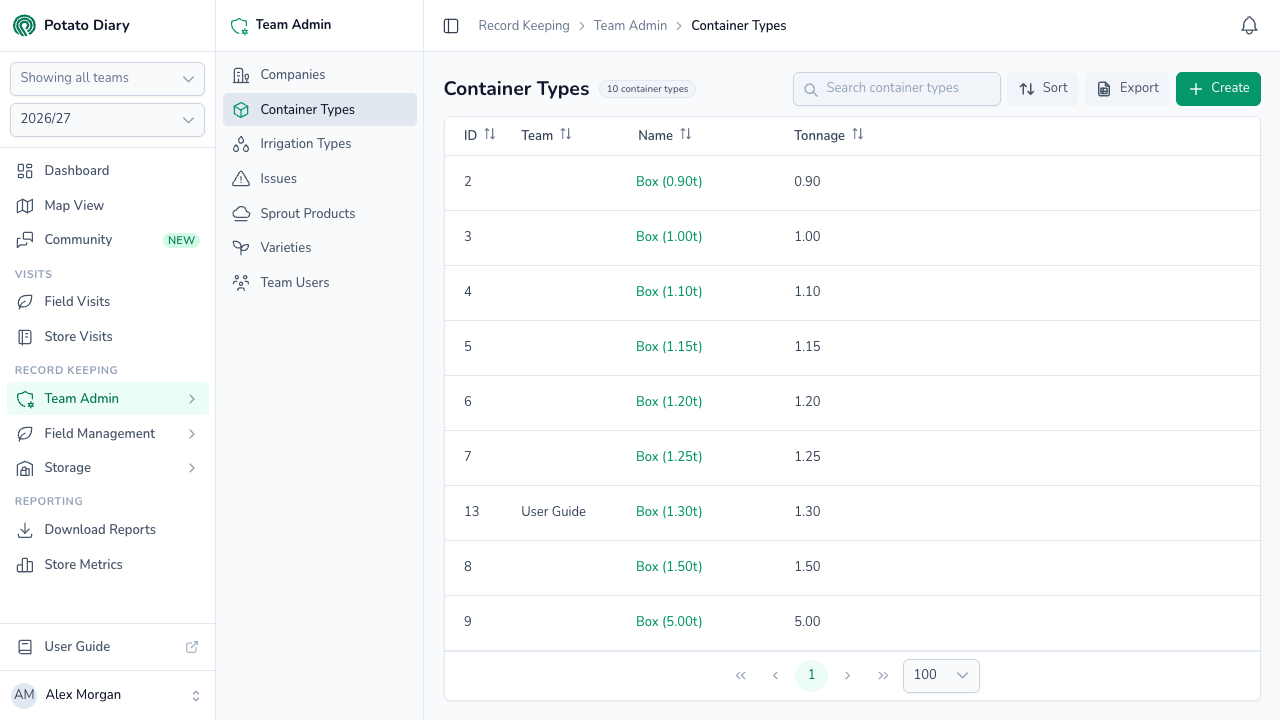Click the Search container types field
Viewport: 1280px width, 720px height.
point(897,88)
